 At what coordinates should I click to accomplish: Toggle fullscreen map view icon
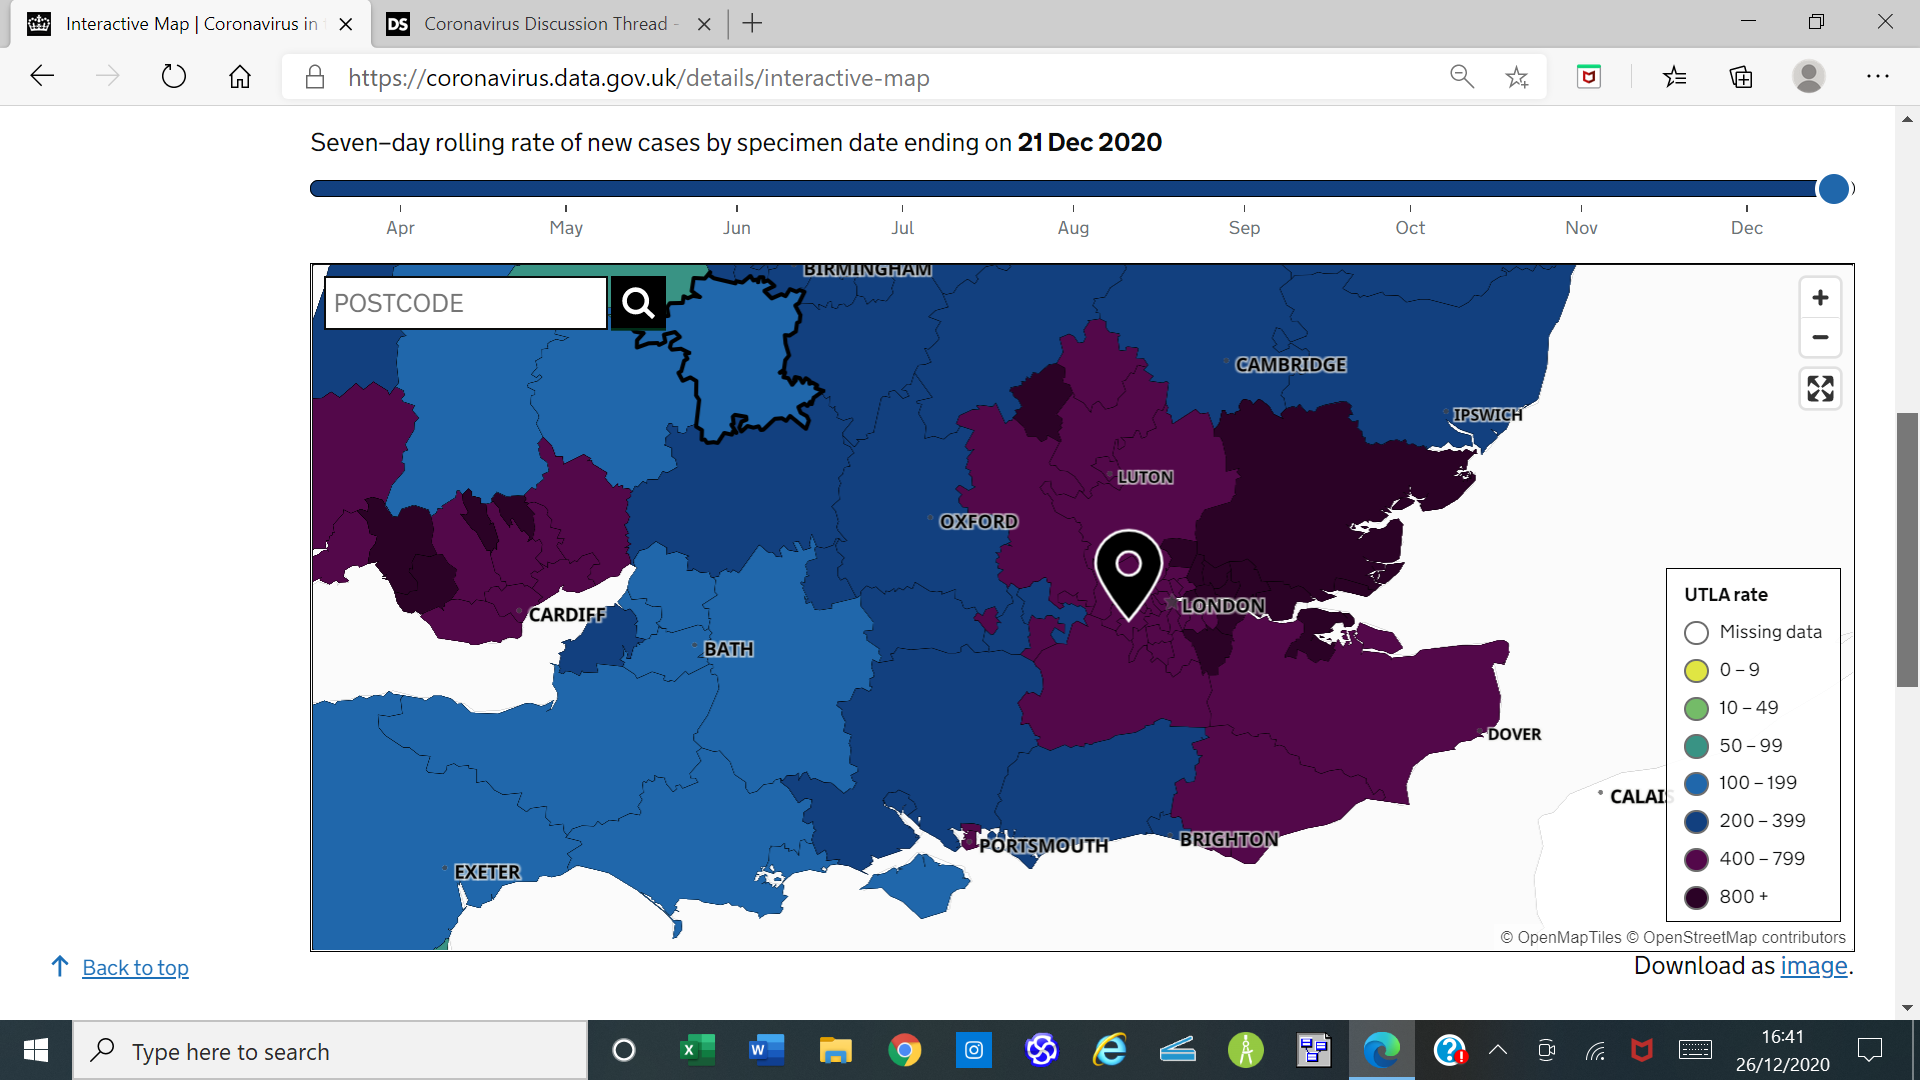1820,389
